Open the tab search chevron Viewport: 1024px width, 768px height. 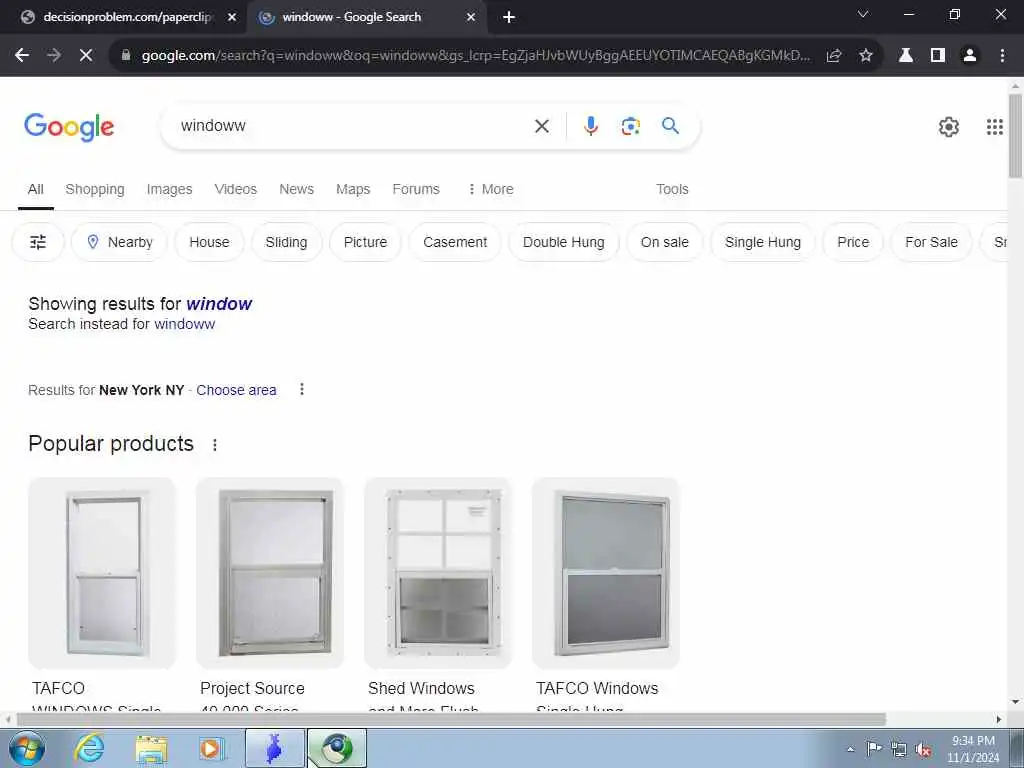click(863, 14)
